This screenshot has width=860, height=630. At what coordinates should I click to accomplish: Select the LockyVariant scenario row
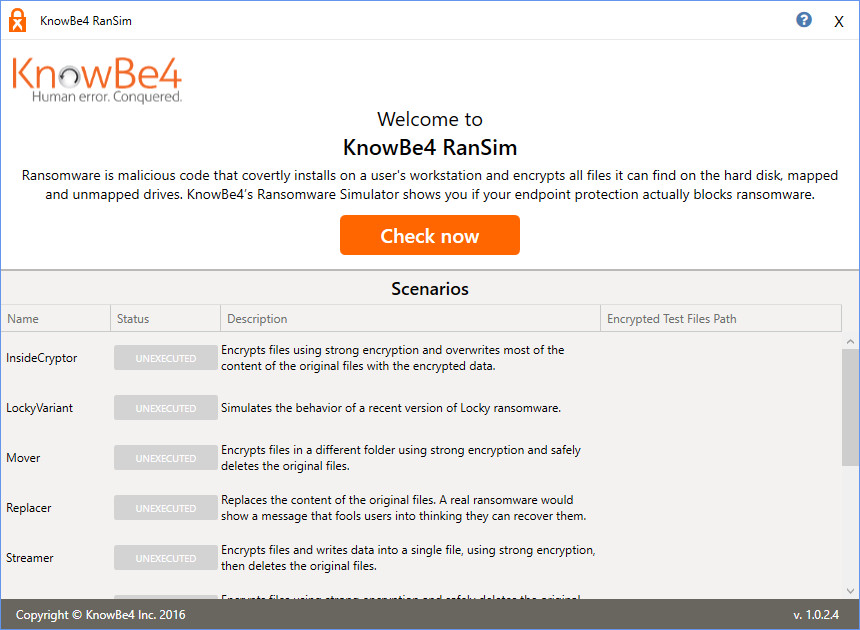coord(421,408)
